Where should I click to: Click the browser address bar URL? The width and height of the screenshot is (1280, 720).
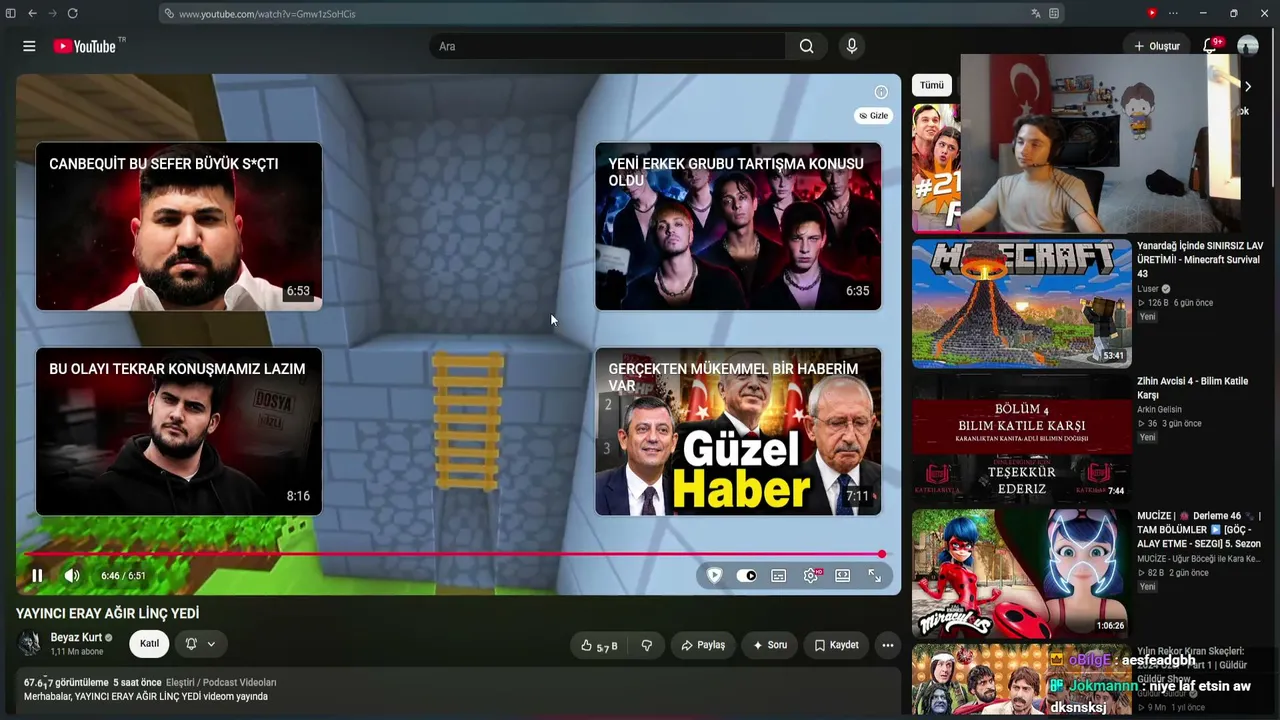267,14
